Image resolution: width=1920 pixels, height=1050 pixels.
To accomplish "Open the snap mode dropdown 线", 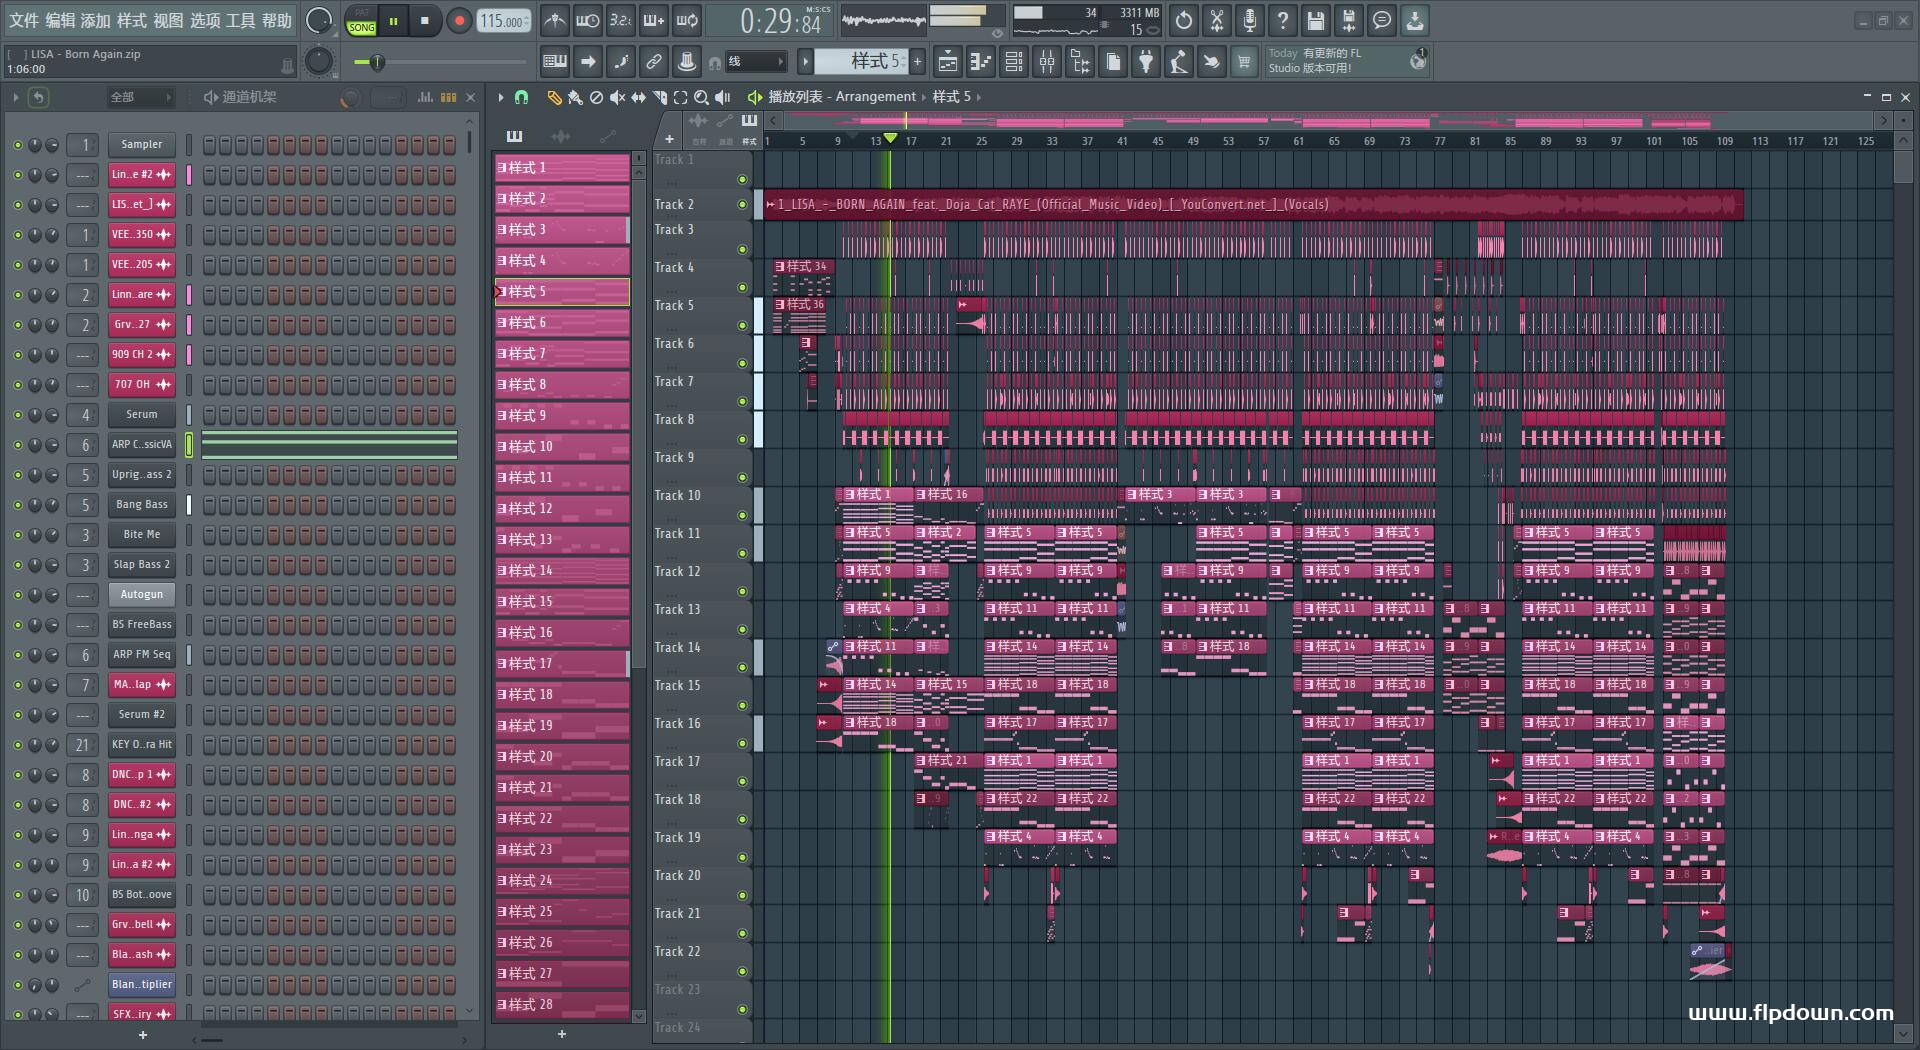I will point(756,62).
